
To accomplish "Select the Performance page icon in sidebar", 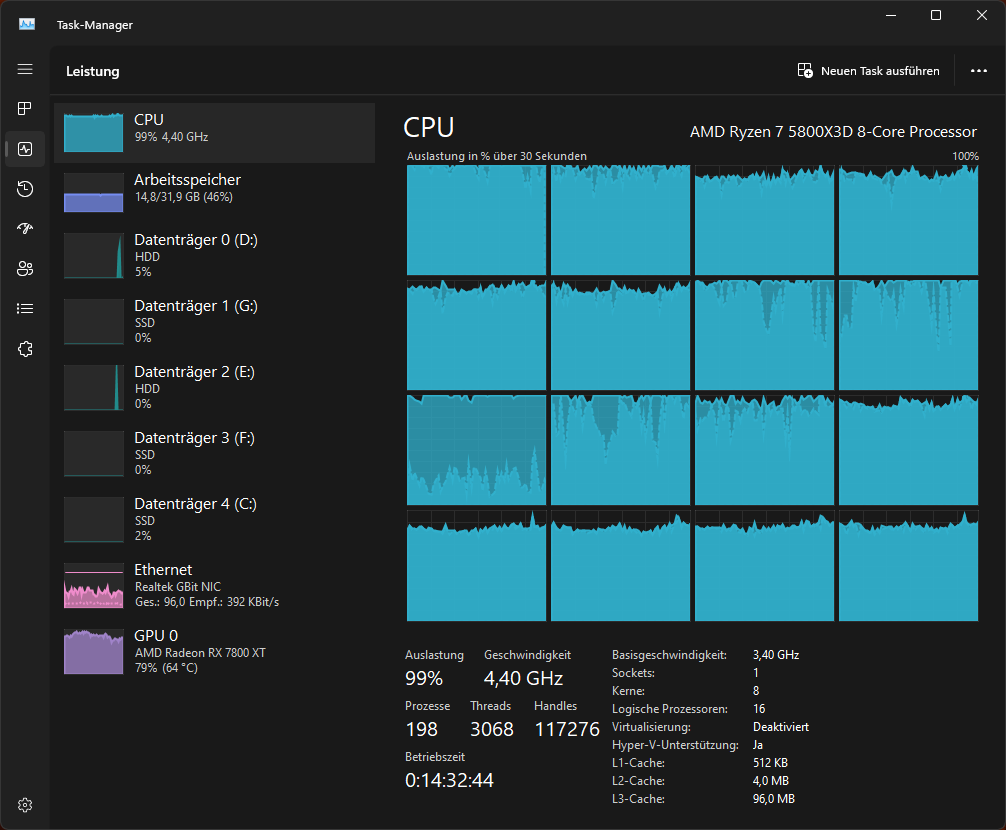I will click(25, 149).
